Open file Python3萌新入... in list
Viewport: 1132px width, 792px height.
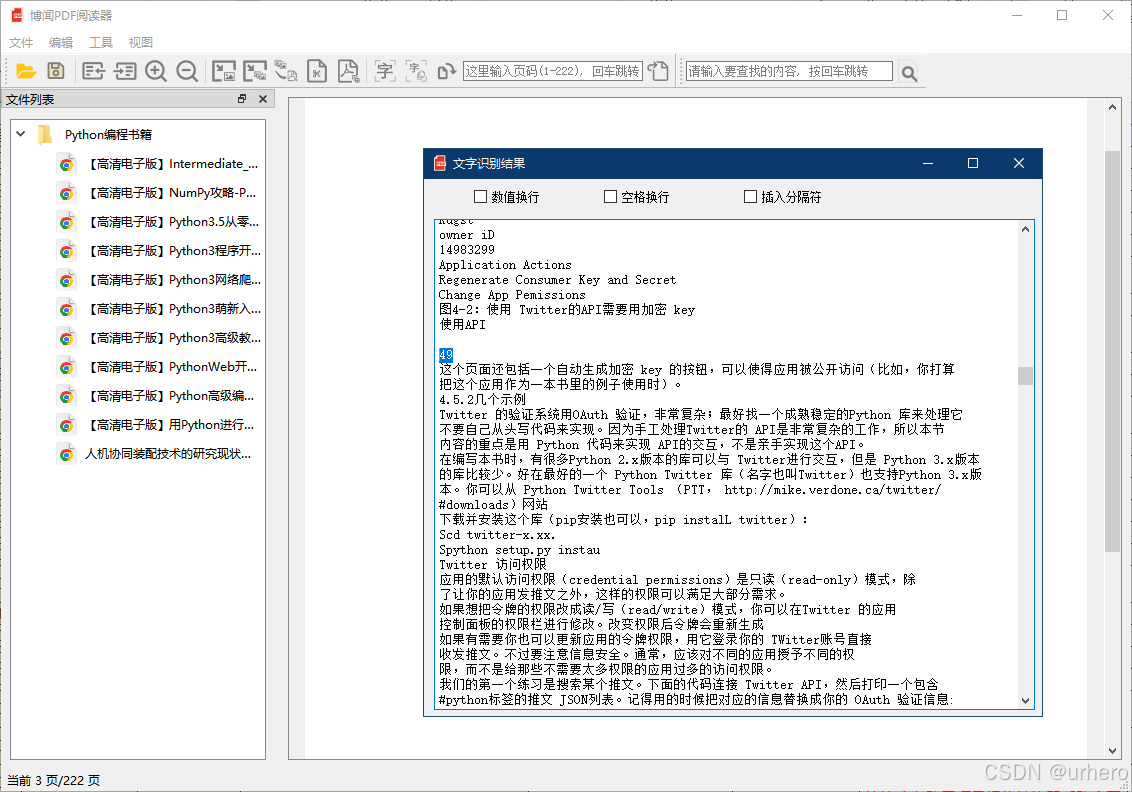pyautogui.click(x=158, y=309)
